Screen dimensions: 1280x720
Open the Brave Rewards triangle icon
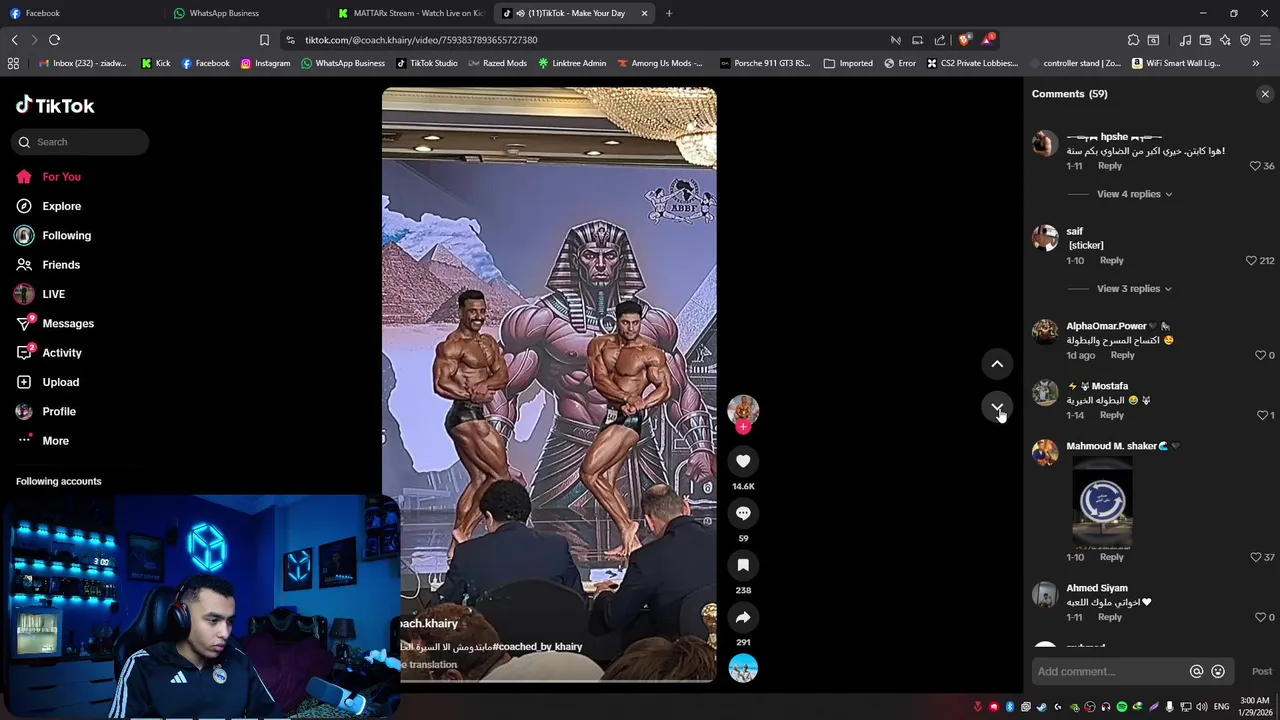(x=987, y=40)
